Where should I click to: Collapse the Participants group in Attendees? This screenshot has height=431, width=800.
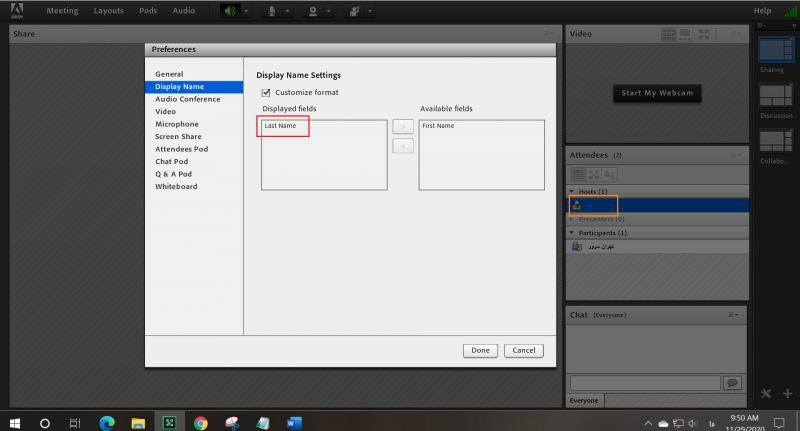(x=572, y=232)
